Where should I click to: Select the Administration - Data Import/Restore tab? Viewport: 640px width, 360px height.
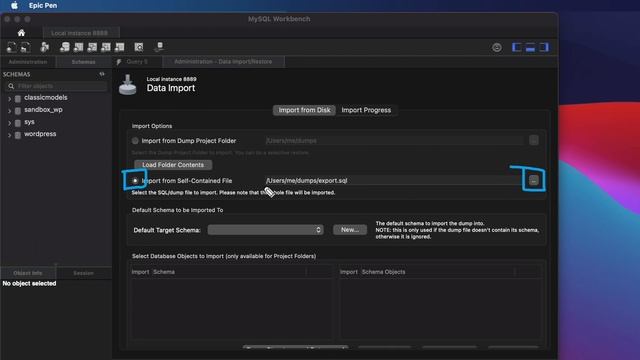[x=223, y=62]
